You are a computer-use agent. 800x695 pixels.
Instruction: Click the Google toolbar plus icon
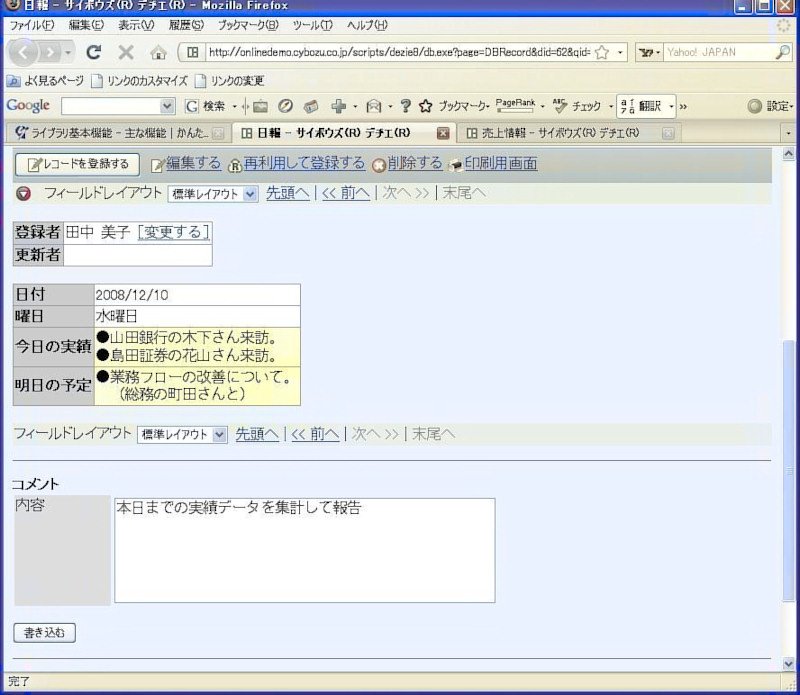click(338, 106)
